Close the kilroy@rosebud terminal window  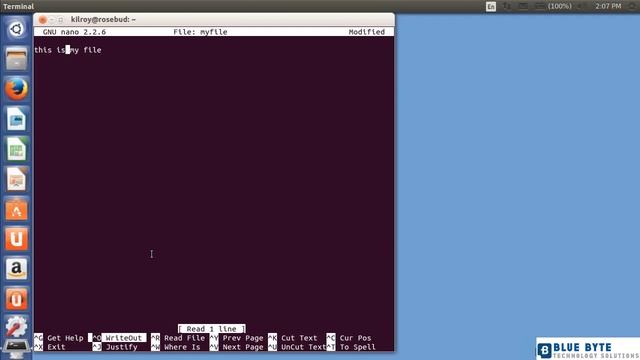point(42,20)
